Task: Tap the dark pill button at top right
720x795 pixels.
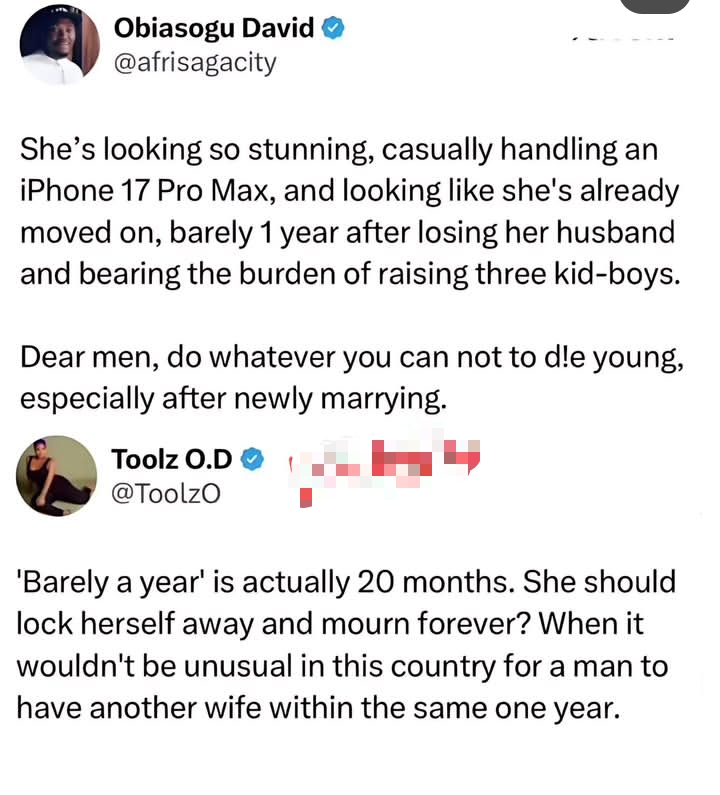Action: (654, 6)
